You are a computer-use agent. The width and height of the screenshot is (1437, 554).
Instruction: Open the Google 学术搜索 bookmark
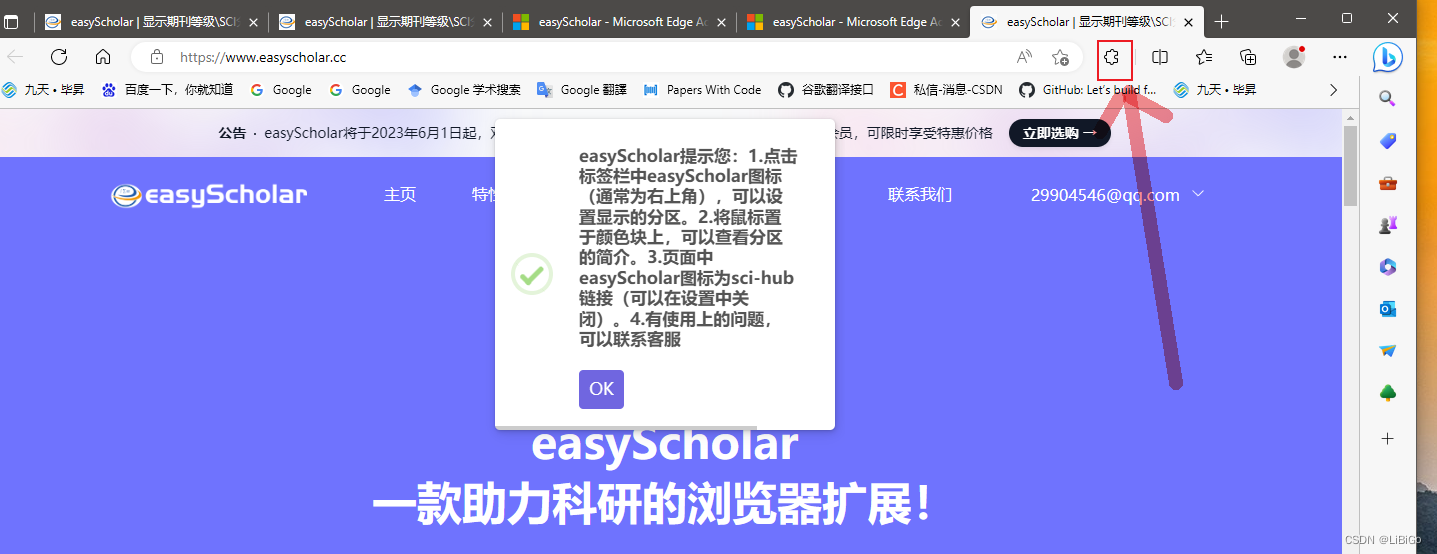click(x=464, y=90)
